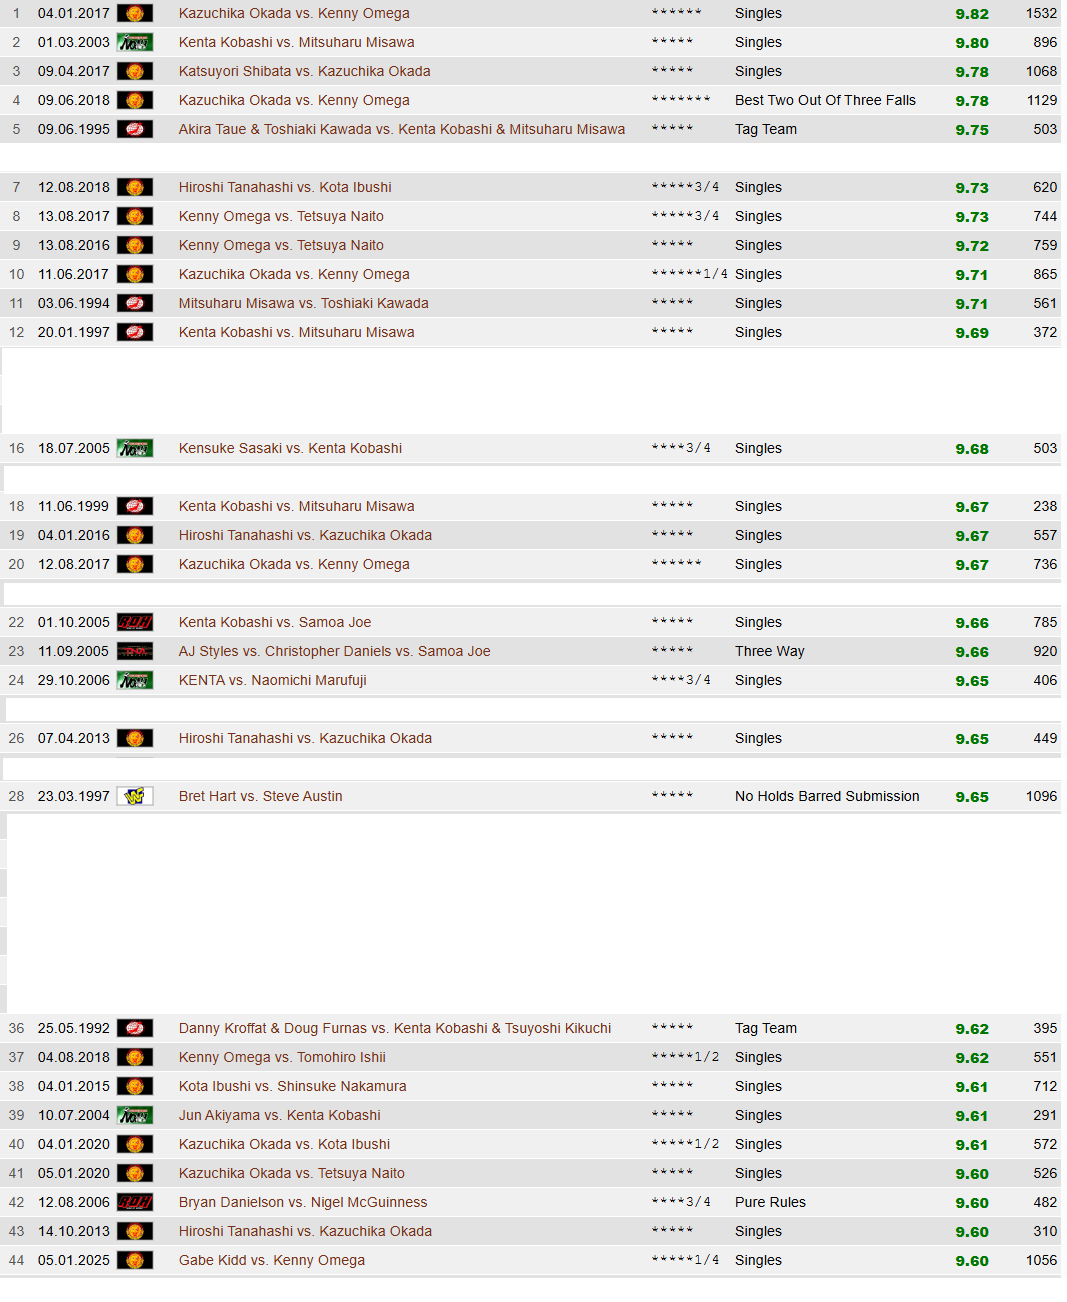Click the NJPW logo next to 04.08.2018

[135, 1057]
